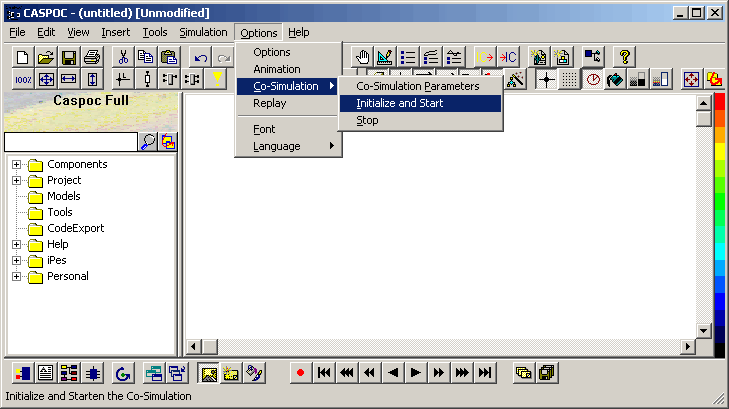This screenshot has height=409, width=729.
Task: Choose Stop in Co-Simulation submenu
Action: (x=420, y=120)
